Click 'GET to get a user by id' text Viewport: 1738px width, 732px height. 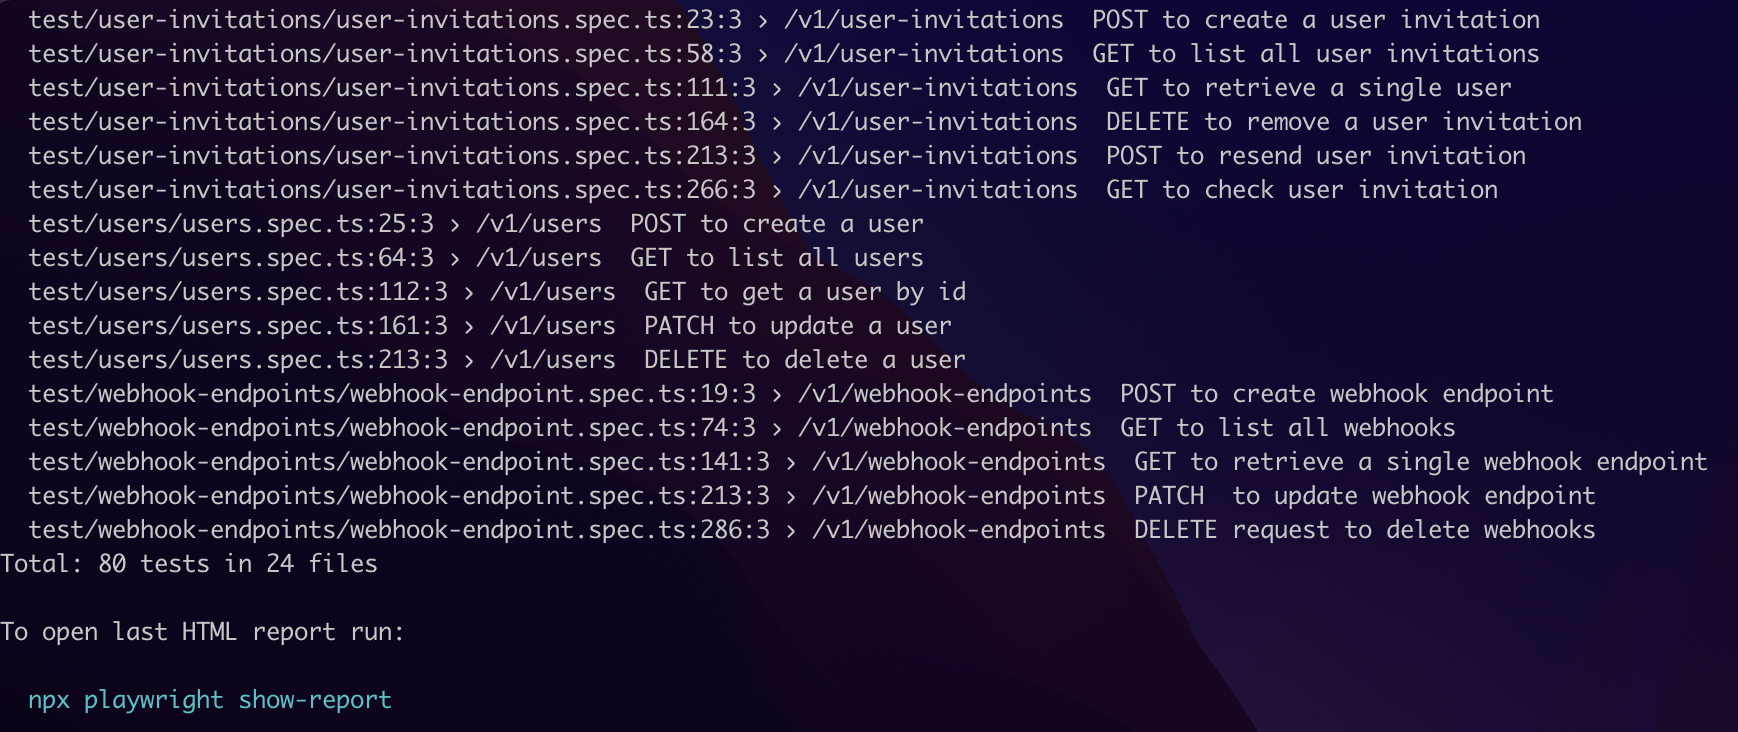(x=805, y=292)
